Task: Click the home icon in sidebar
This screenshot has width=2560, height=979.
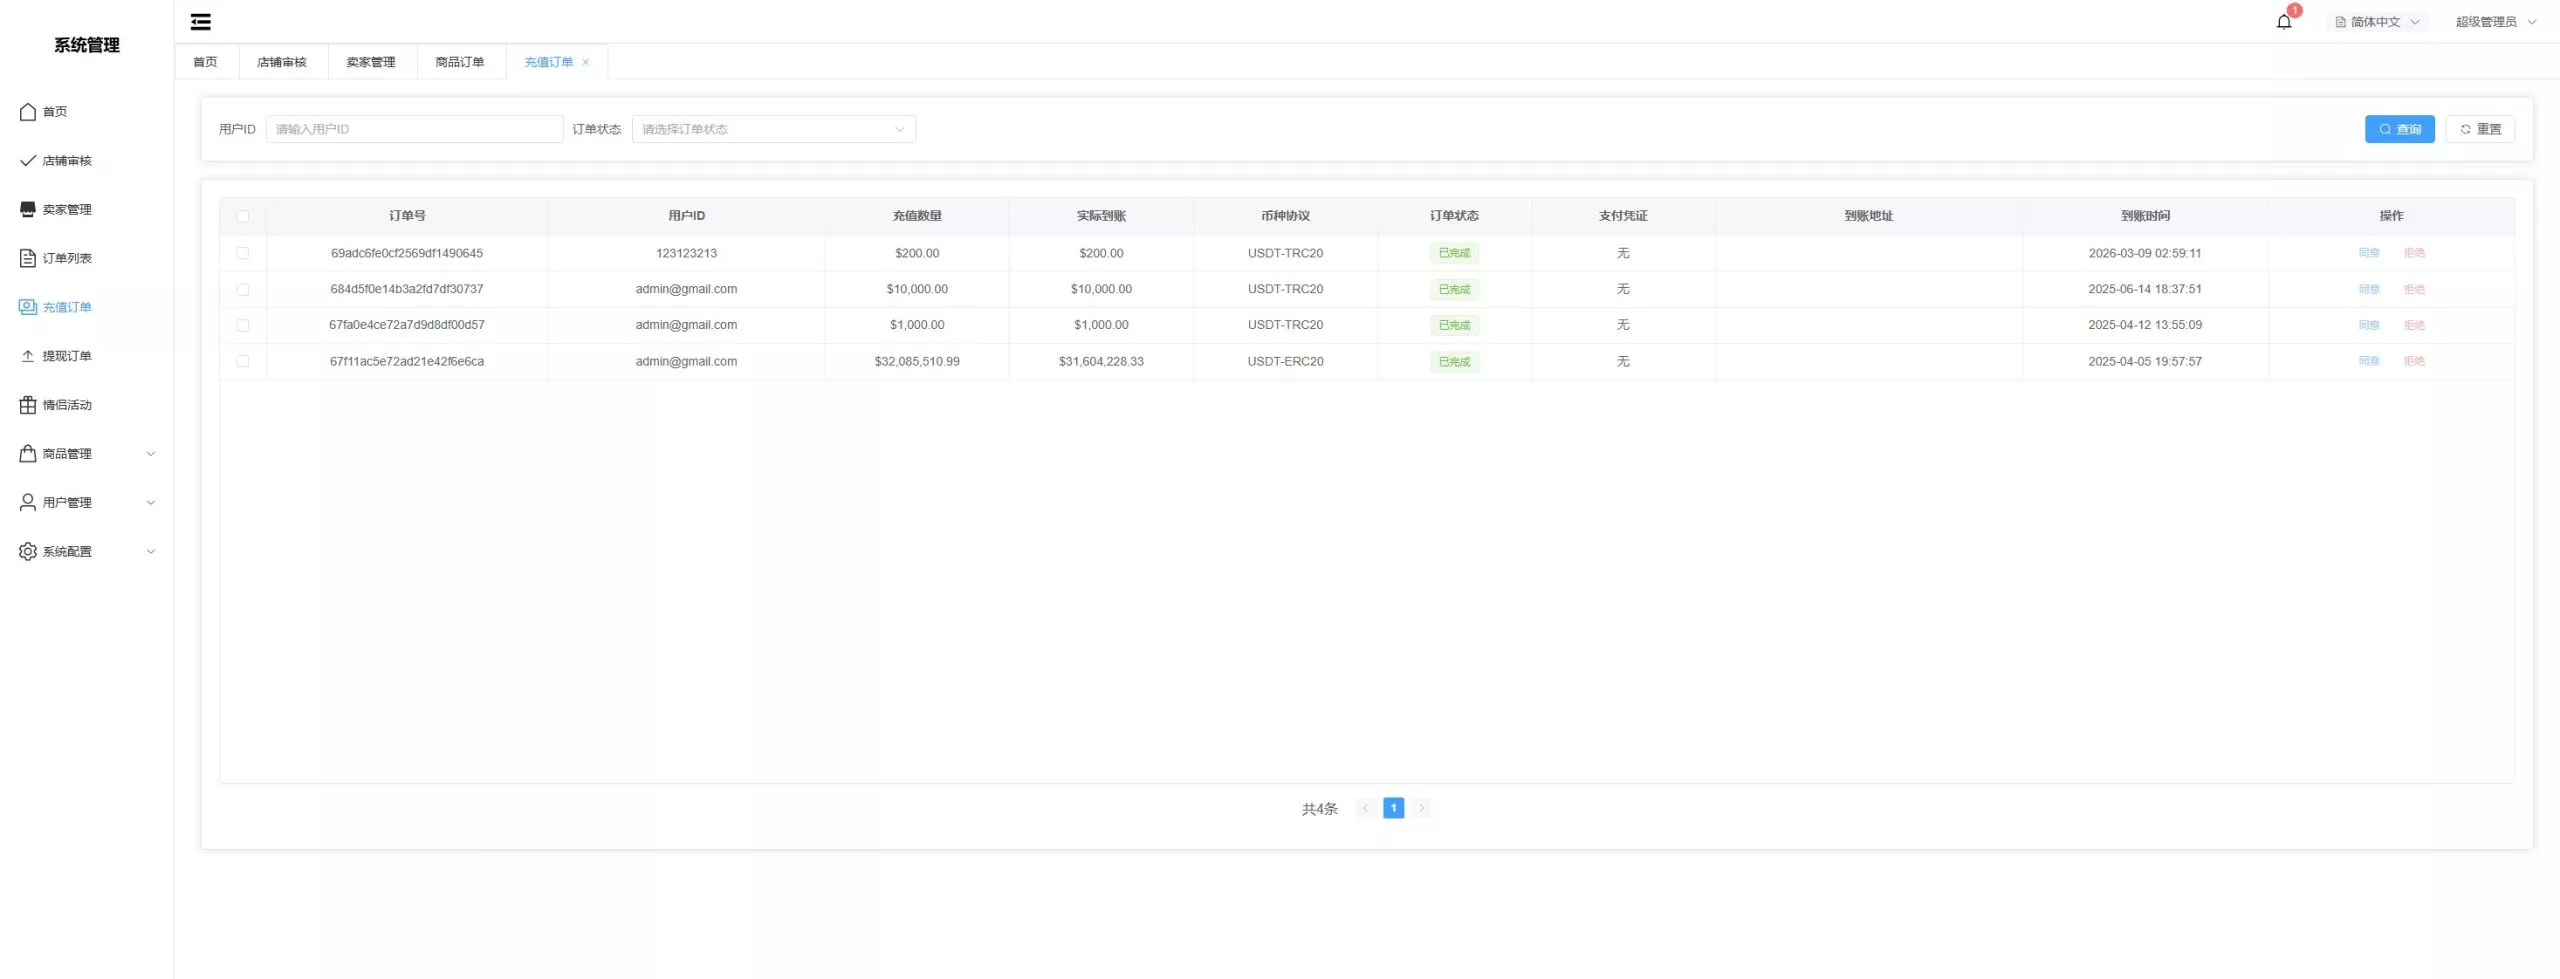Action: pos(28,112)
